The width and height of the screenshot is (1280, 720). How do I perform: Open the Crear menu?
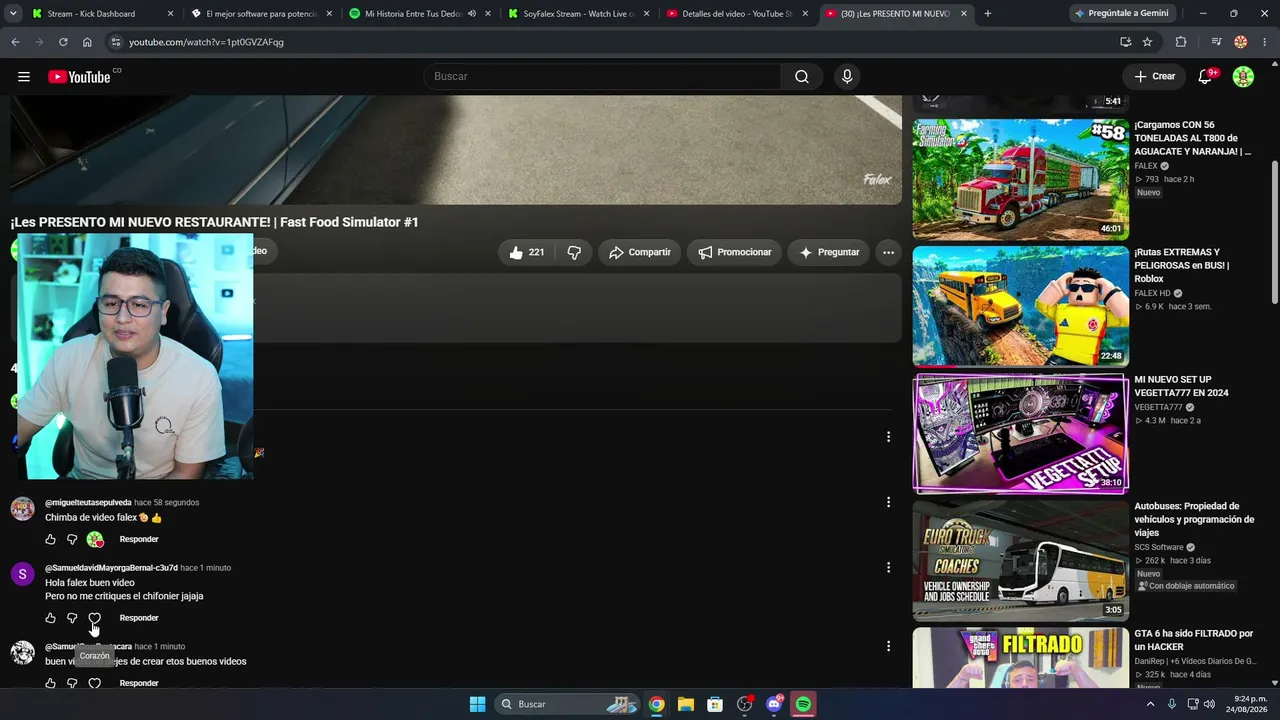tap(1154, 77)
